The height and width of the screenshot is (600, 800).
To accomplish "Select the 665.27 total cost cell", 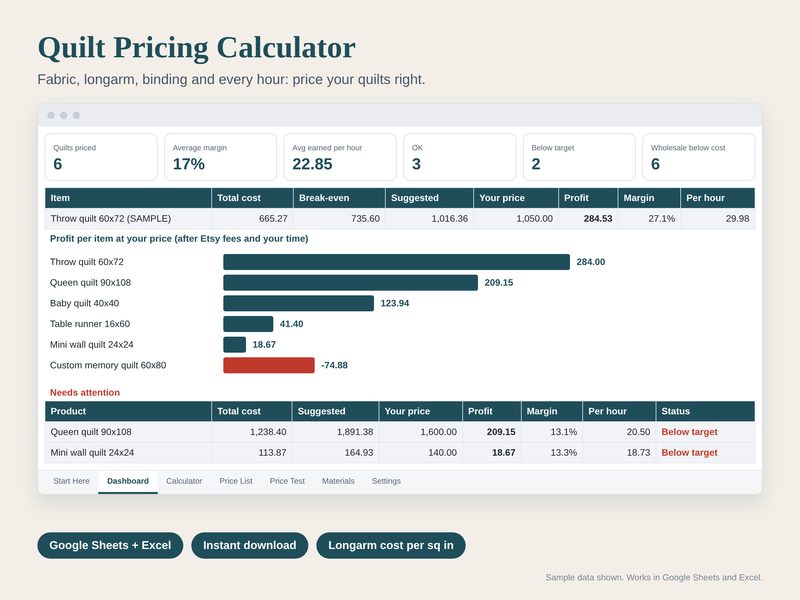I will [253, 218].
